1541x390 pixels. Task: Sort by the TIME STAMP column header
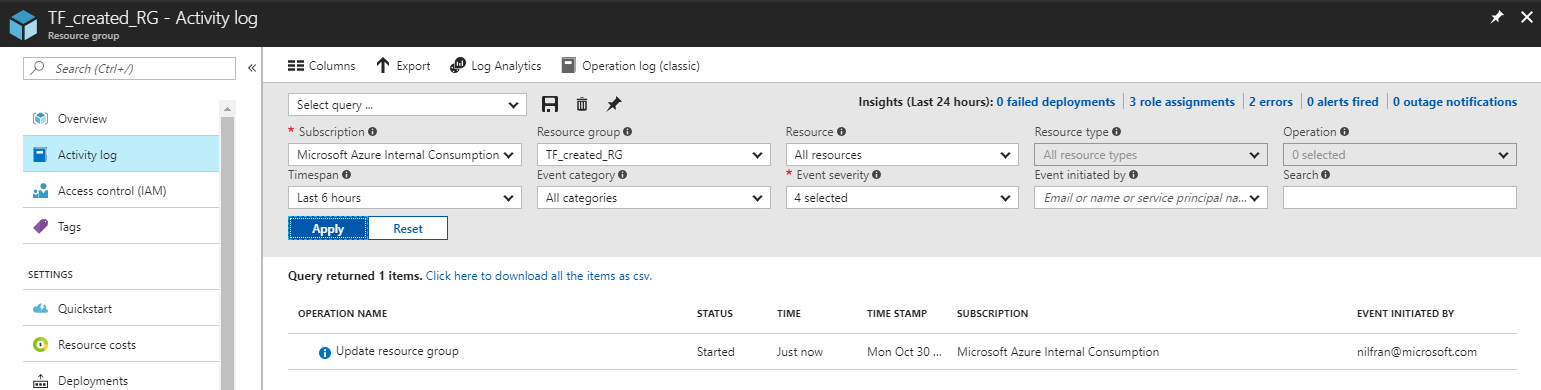pyautogui.click(x=897, y=314)
